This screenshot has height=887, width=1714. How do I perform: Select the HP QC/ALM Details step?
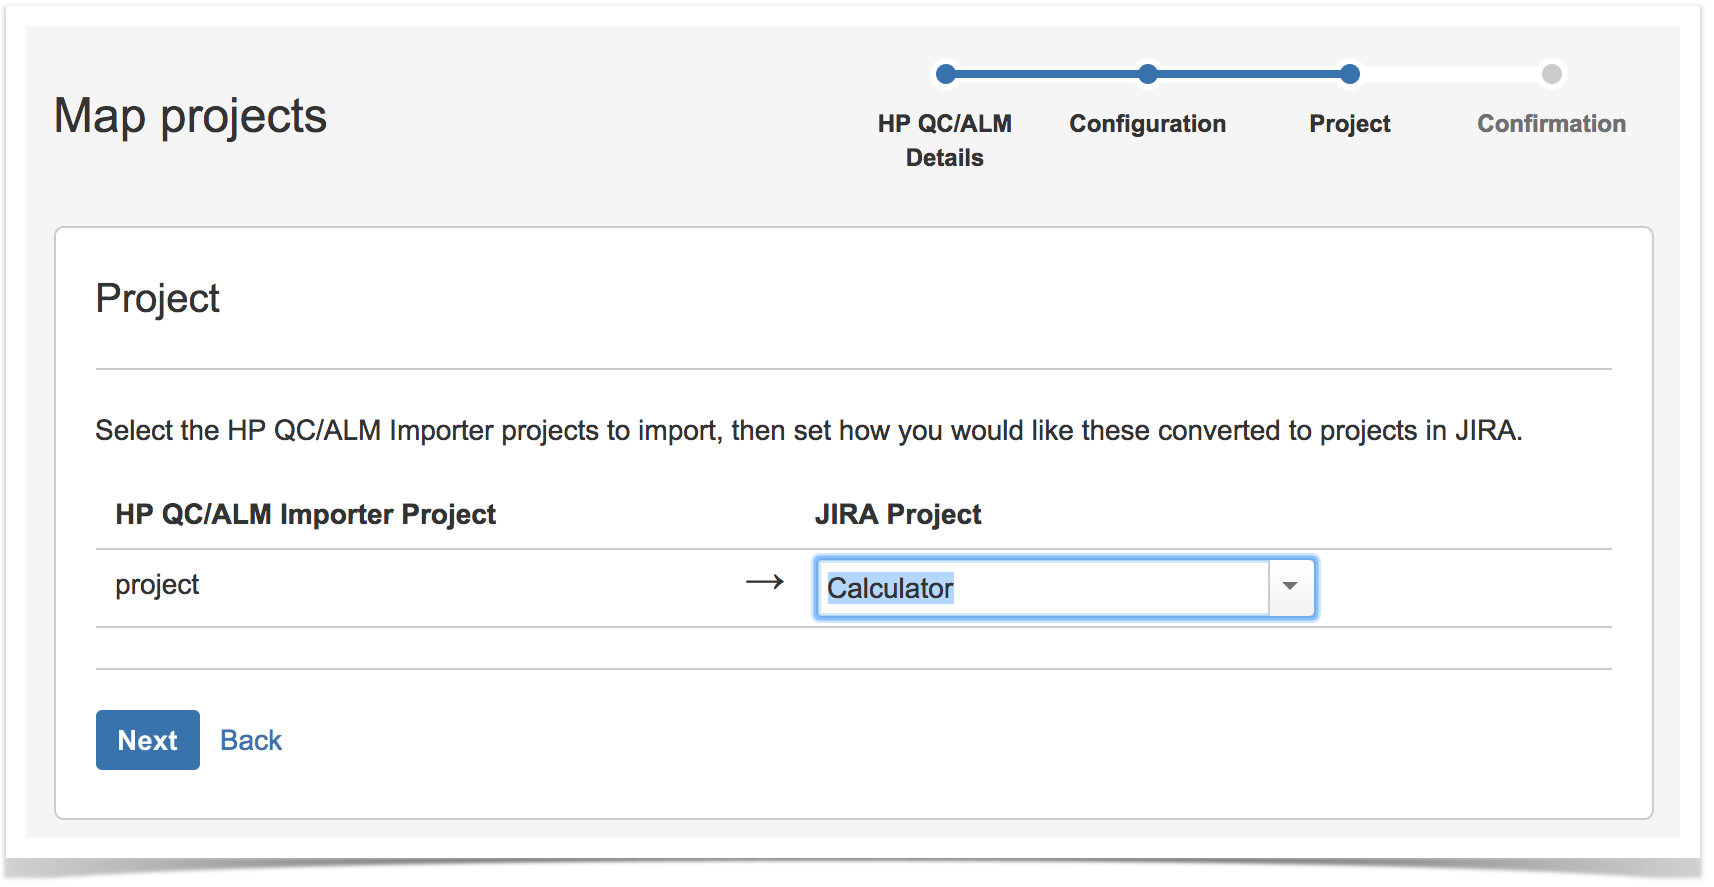coord(945,140)
